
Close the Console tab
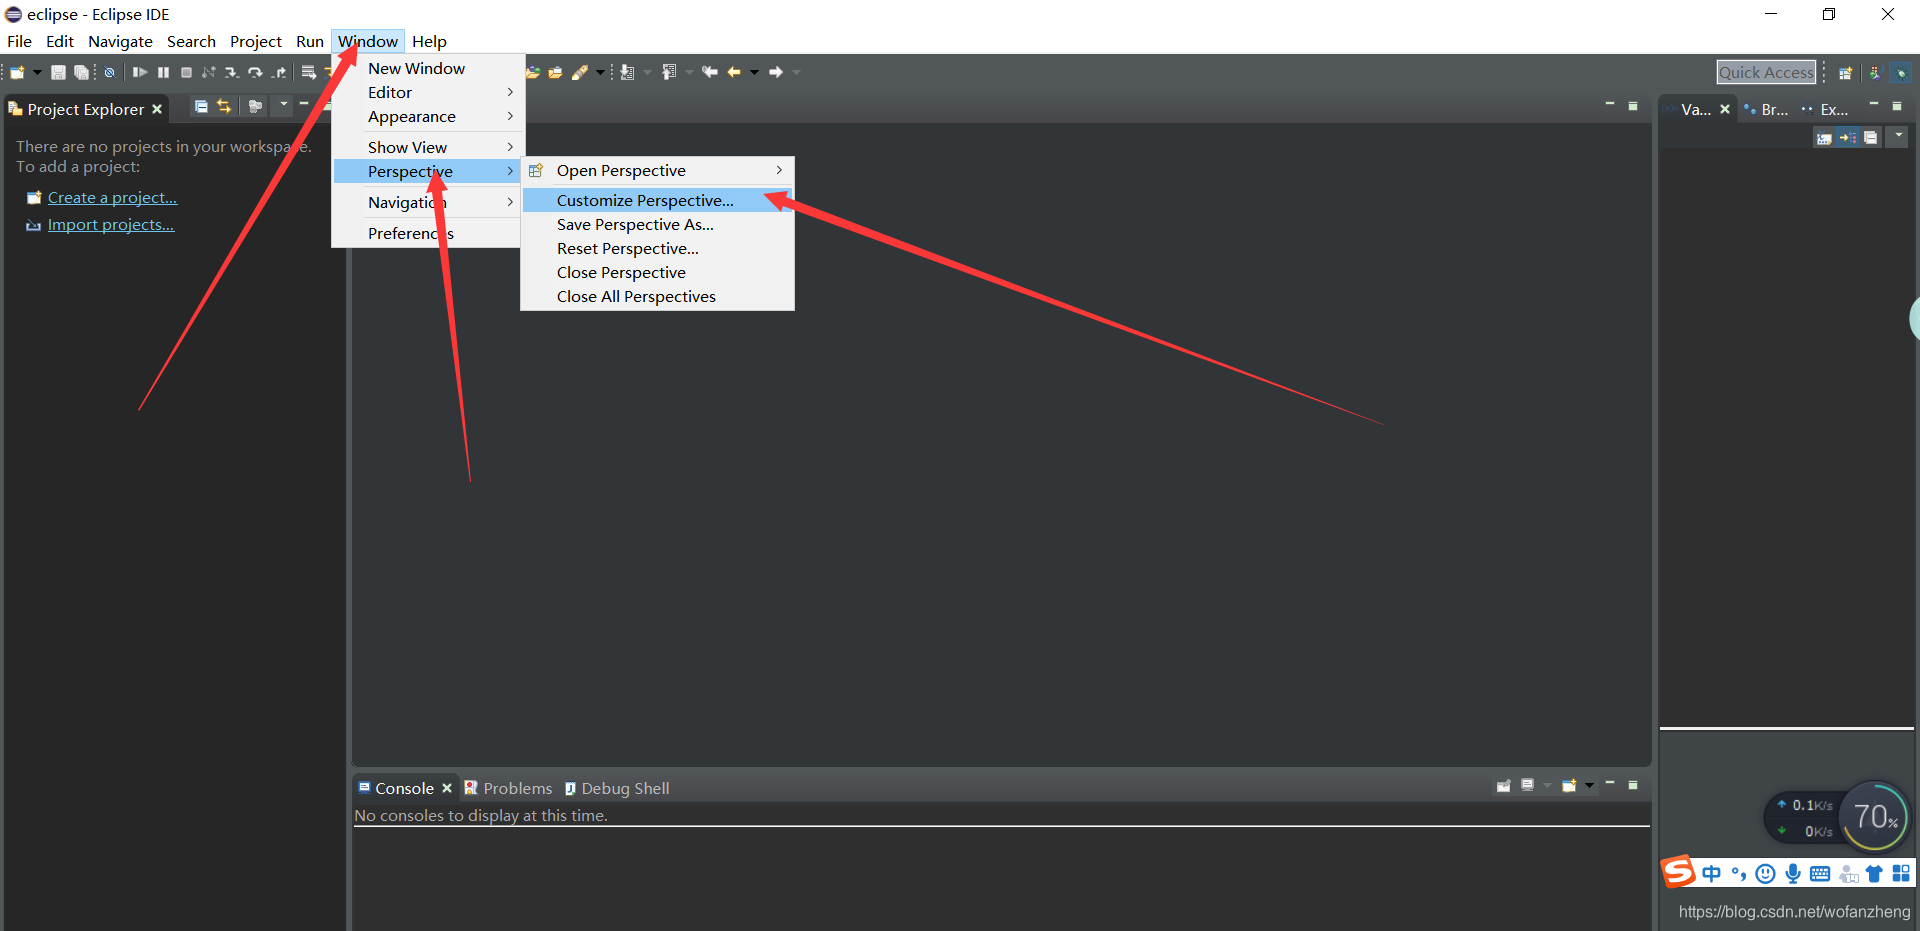point(447,788)
